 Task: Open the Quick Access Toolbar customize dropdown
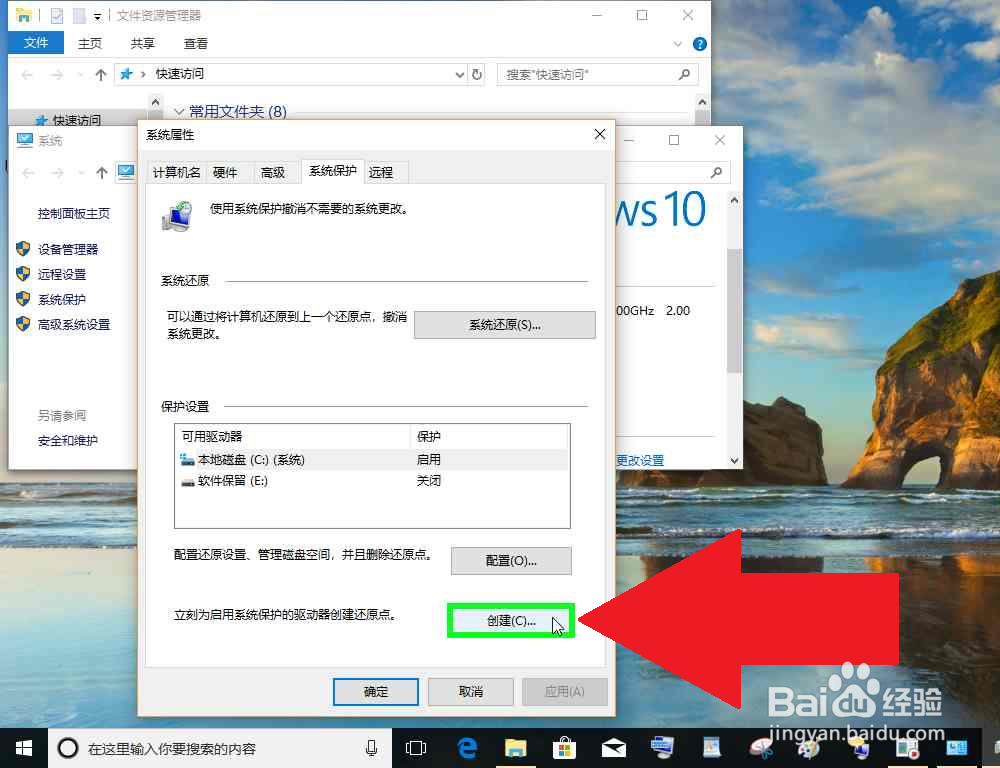(x=95, y=15)
